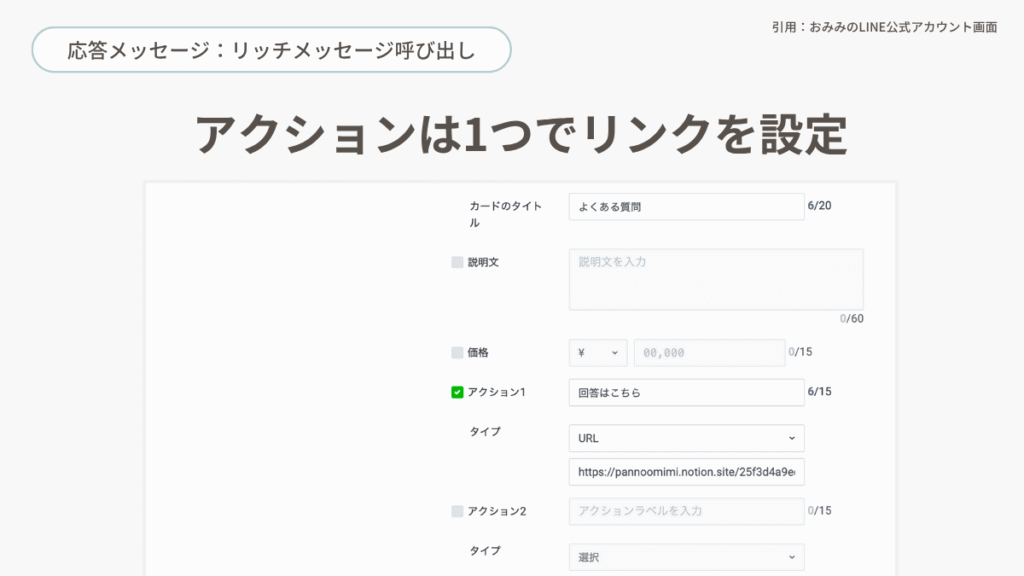1024x576 pixels.
Task: Uncheck the green アクション1 checkbox
Action: point(457,393)
